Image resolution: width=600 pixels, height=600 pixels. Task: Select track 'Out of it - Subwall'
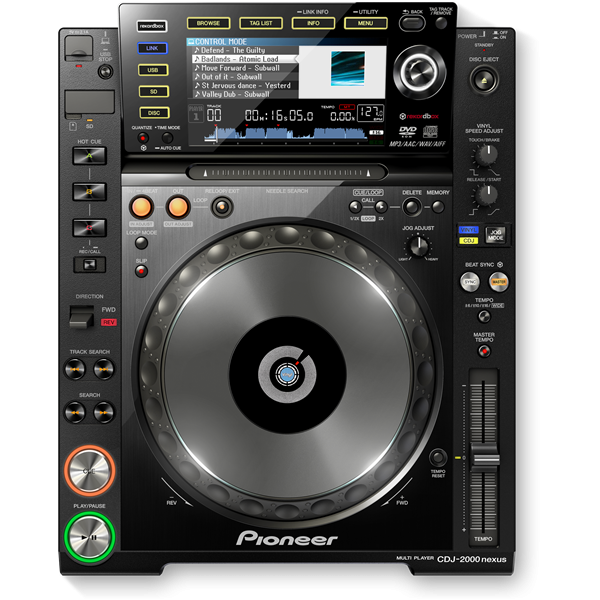[244, 77]
